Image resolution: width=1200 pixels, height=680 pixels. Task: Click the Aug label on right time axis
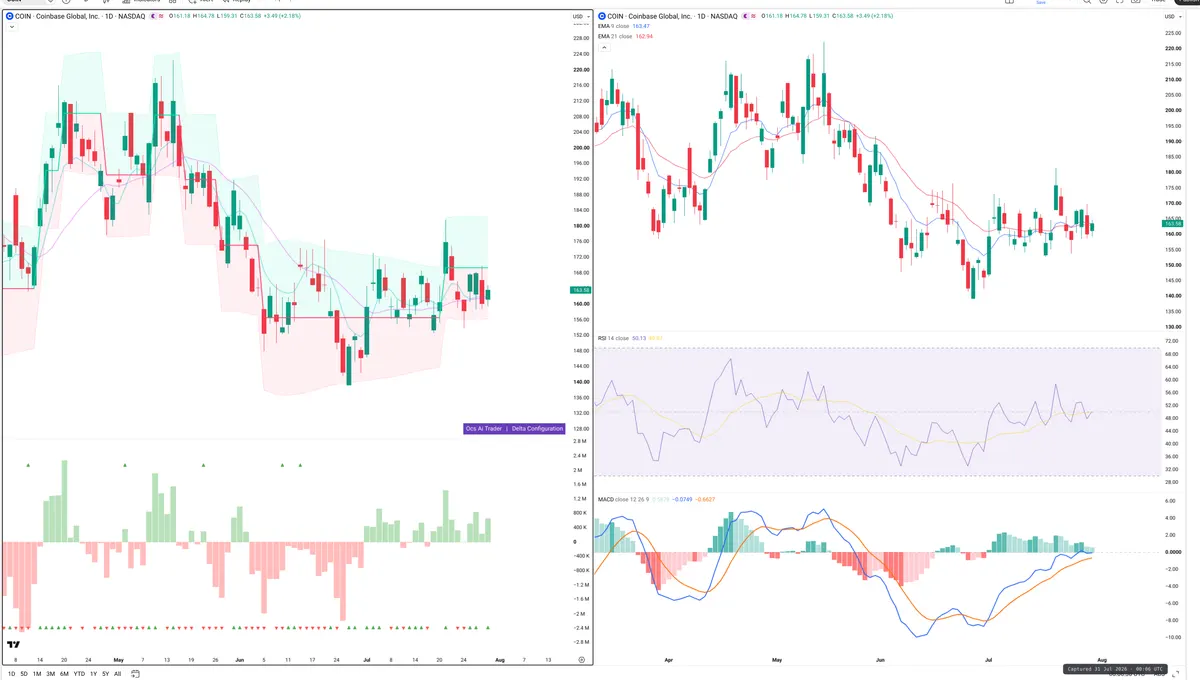point(1102,661)
